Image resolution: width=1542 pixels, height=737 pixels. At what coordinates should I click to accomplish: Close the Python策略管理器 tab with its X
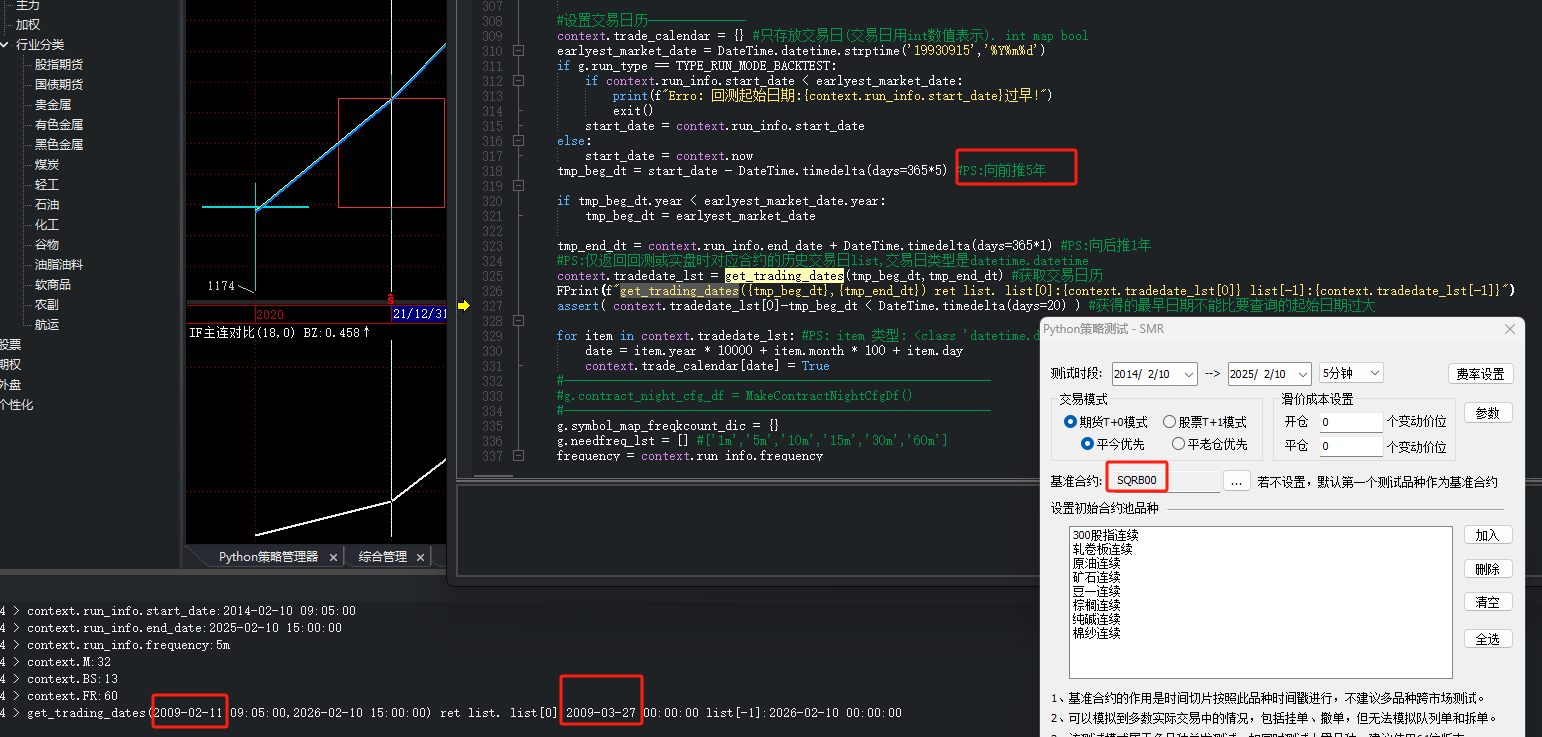(333, 557)
